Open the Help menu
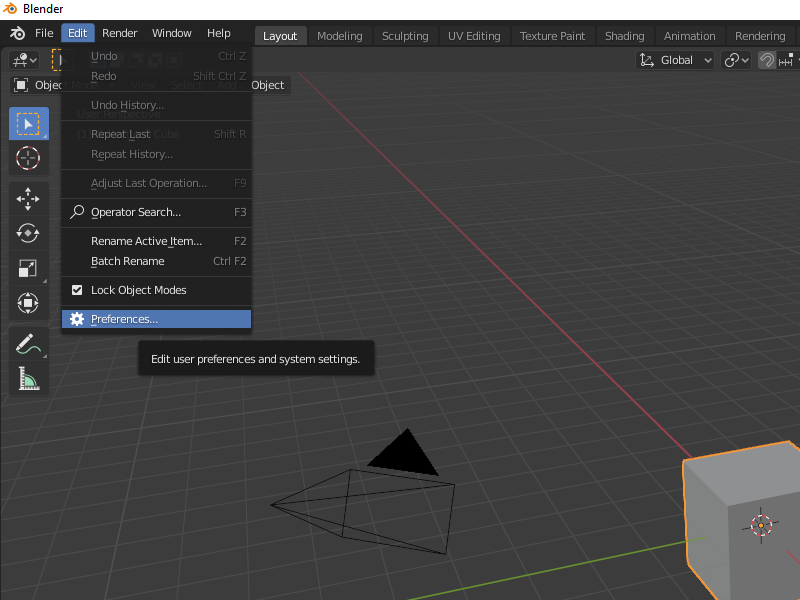 pos(218,33)
